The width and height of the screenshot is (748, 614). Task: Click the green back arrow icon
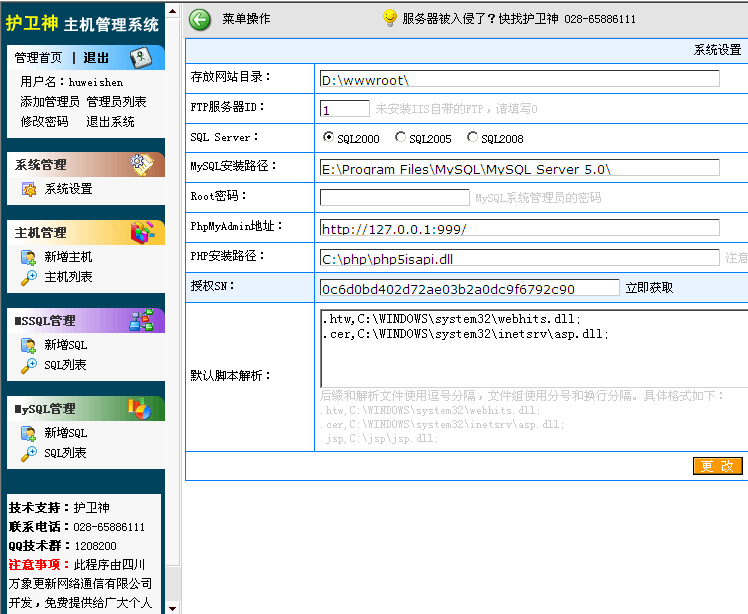(200, 18)
